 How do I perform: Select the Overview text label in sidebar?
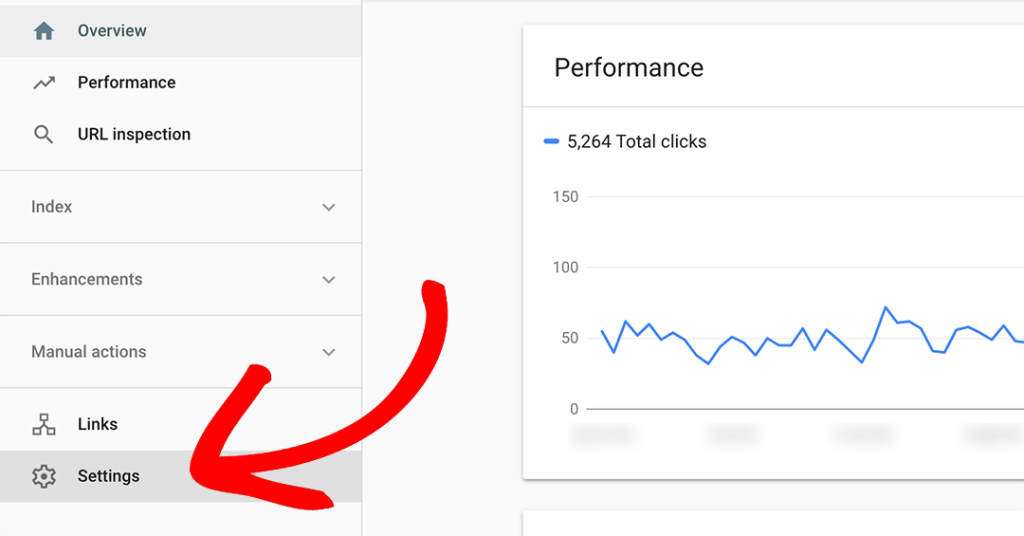pyautogui.click(x=112, y=31)
